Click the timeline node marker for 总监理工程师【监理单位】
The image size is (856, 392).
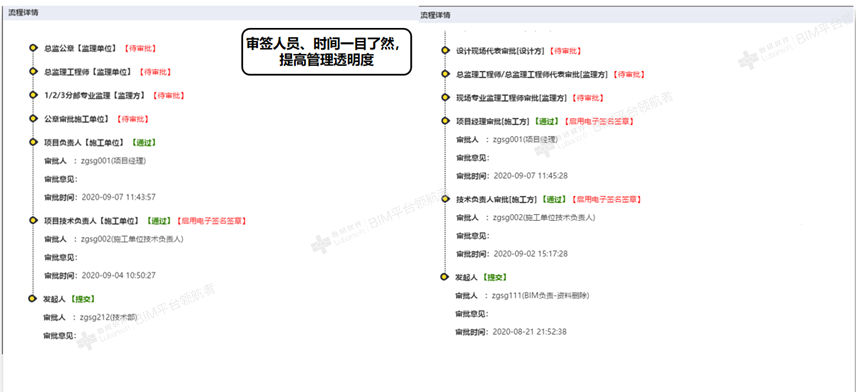(33, 72)
